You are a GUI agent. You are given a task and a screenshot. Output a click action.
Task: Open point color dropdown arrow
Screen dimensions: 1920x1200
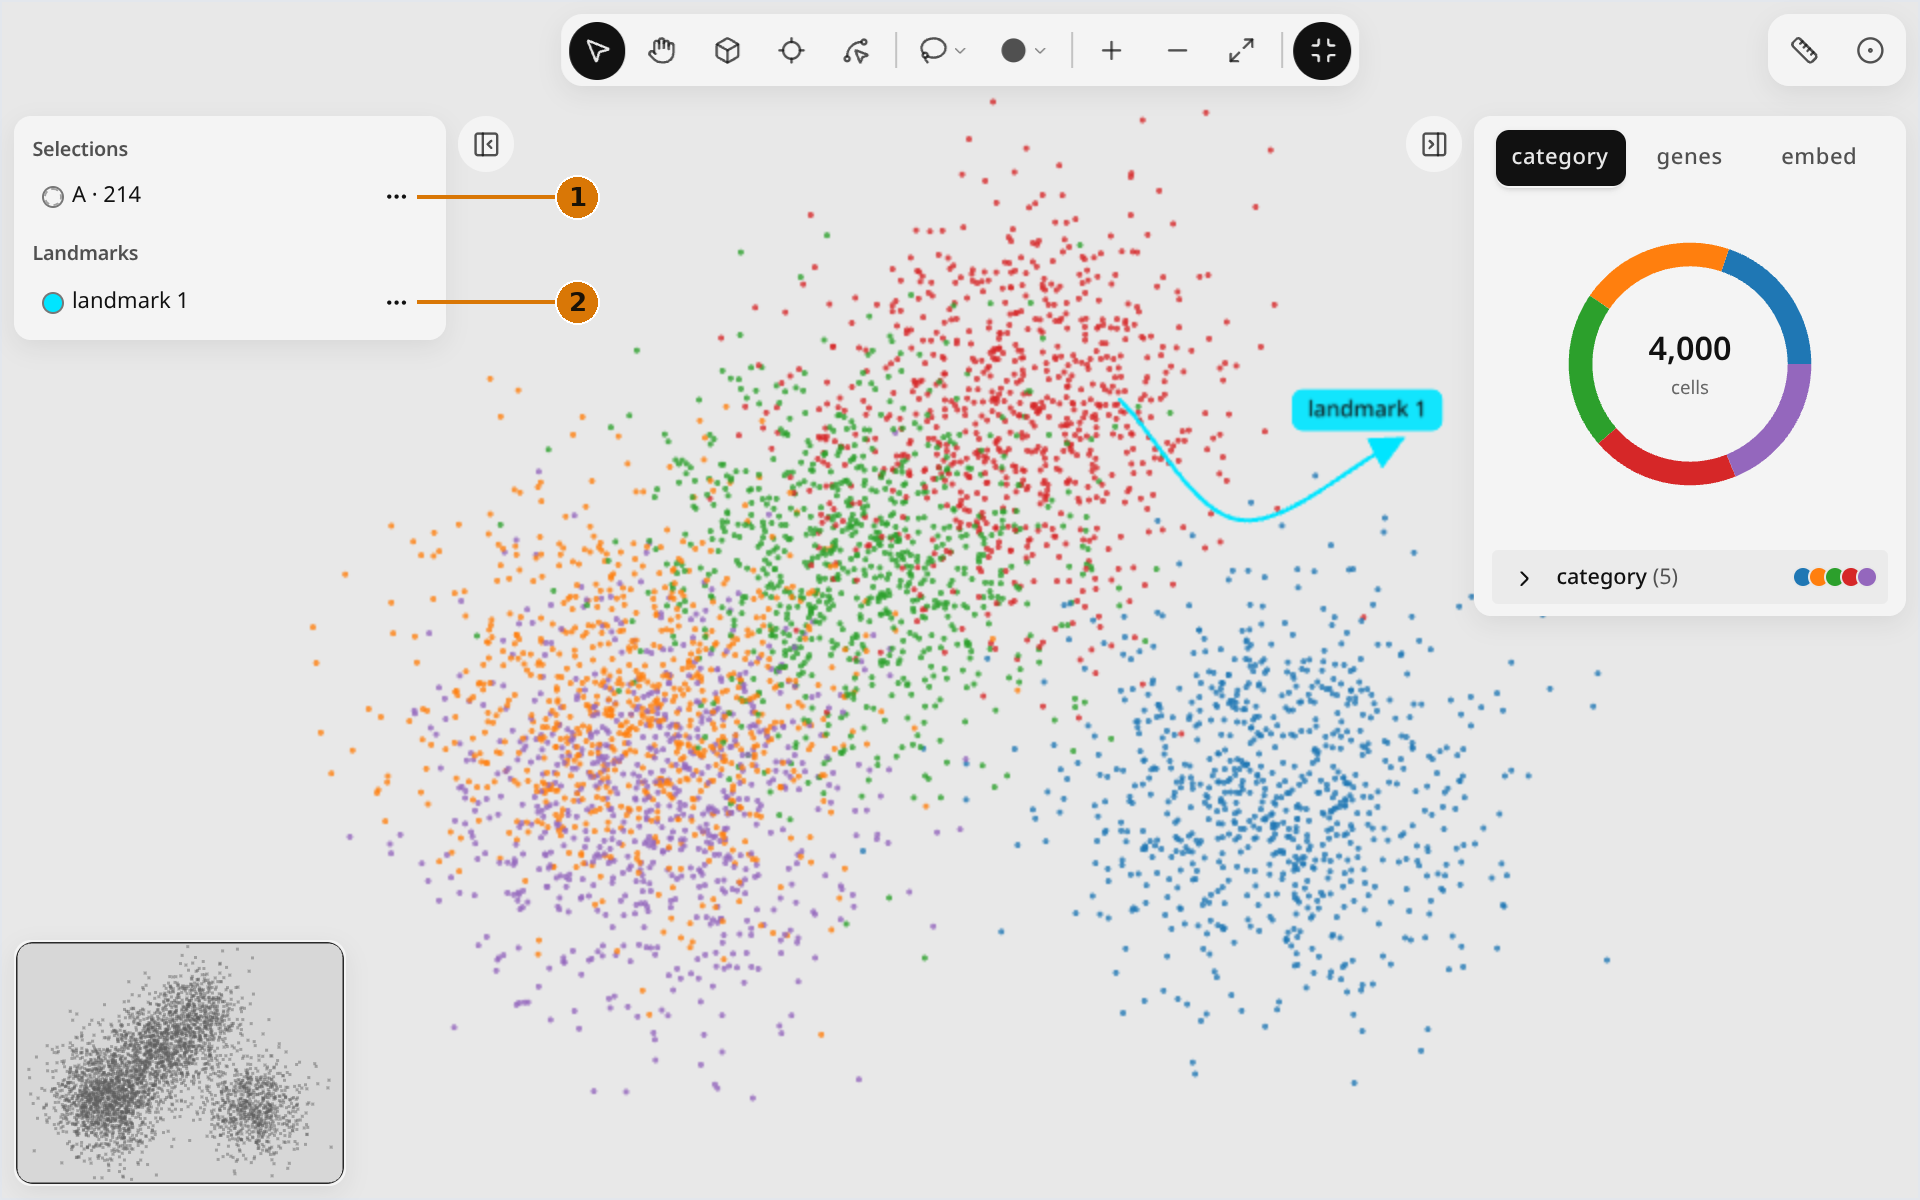click(1041, 51)
